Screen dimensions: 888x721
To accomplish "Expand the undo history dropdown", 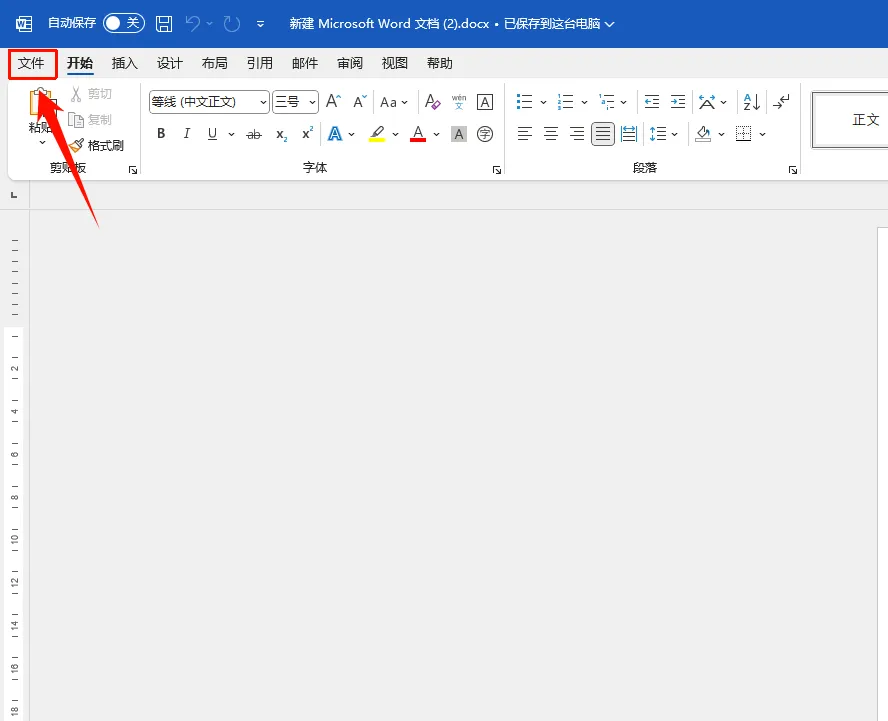I will [209, 24].
